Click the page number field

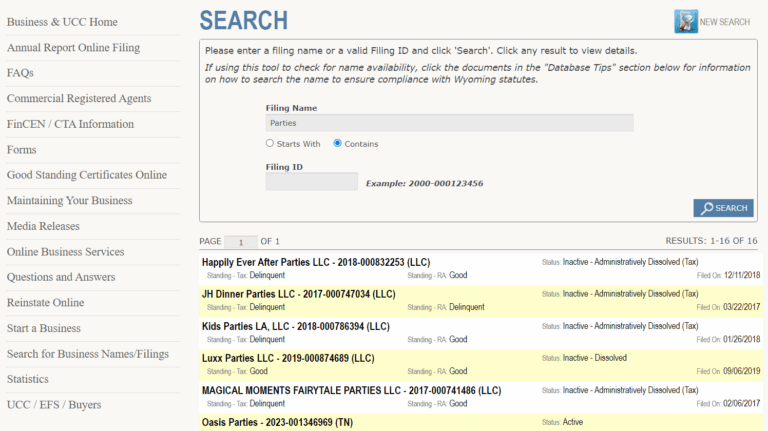(x=240, y=241)
